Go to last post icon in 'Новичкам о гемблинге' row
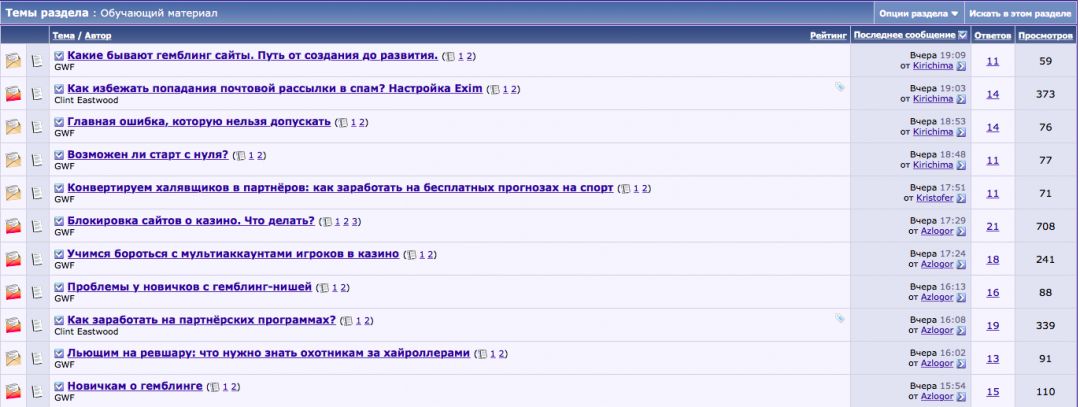The height and width of the screenshot is (407, 1080). [x=961, y=397]
